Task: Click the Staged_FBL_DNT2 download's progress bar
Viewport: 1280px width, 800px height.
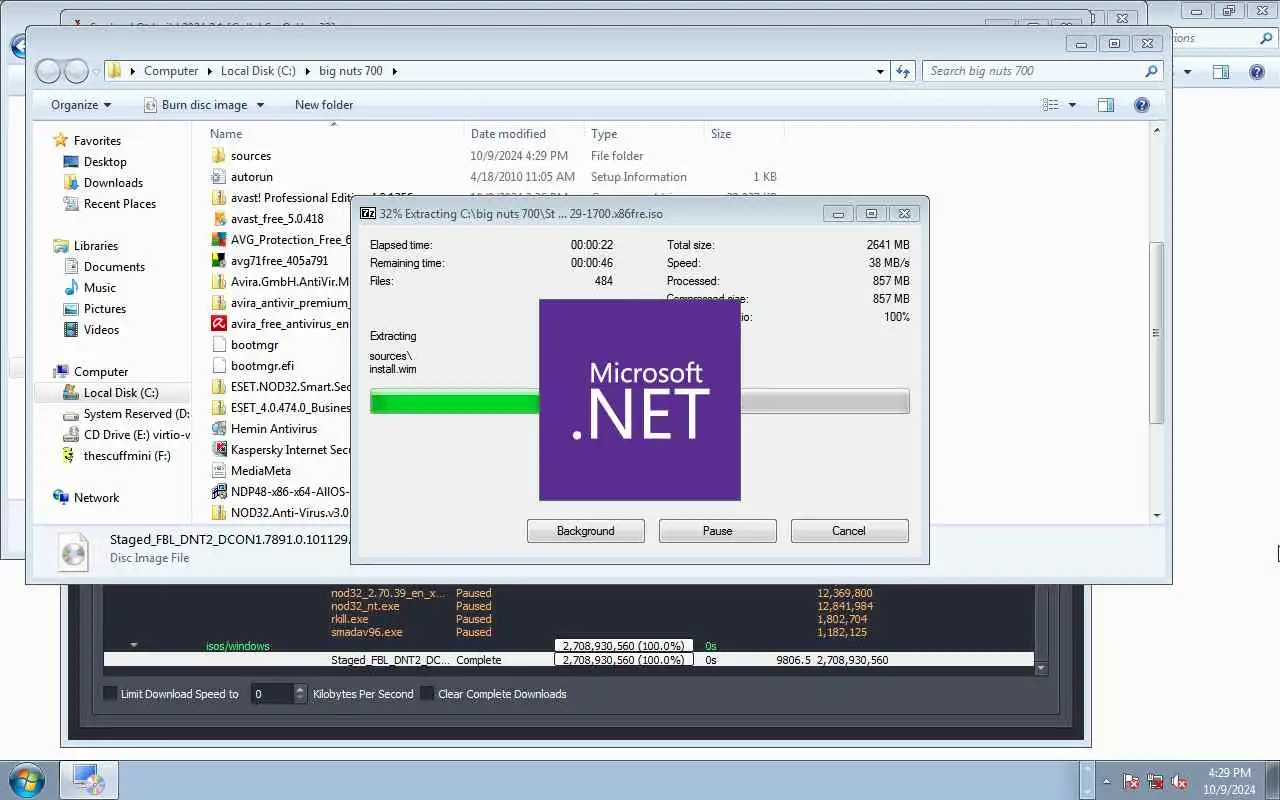Action: (x=624, y=660)
